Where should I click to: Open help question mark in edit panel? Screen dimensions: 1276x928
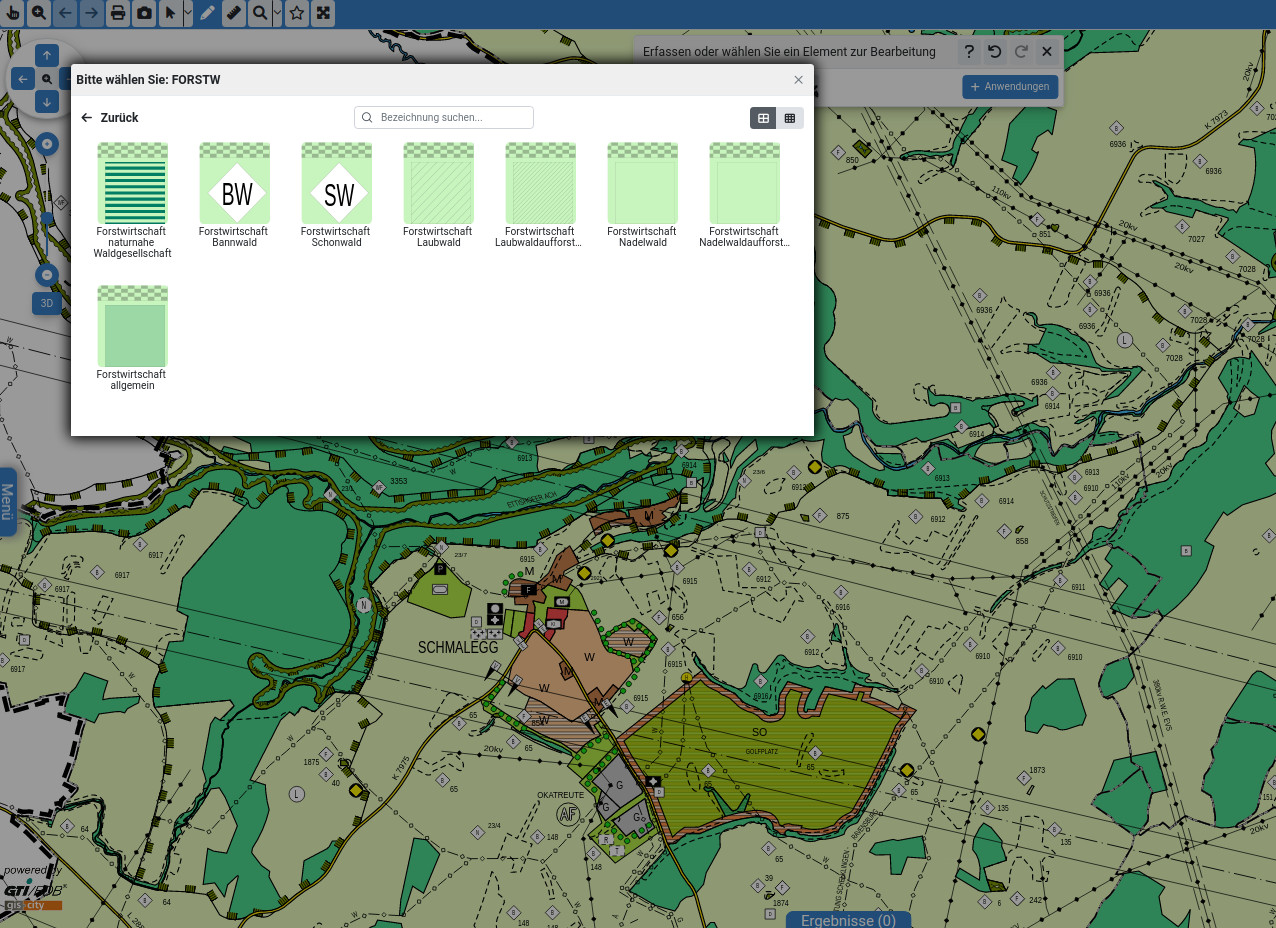click(x=968, y=52)
